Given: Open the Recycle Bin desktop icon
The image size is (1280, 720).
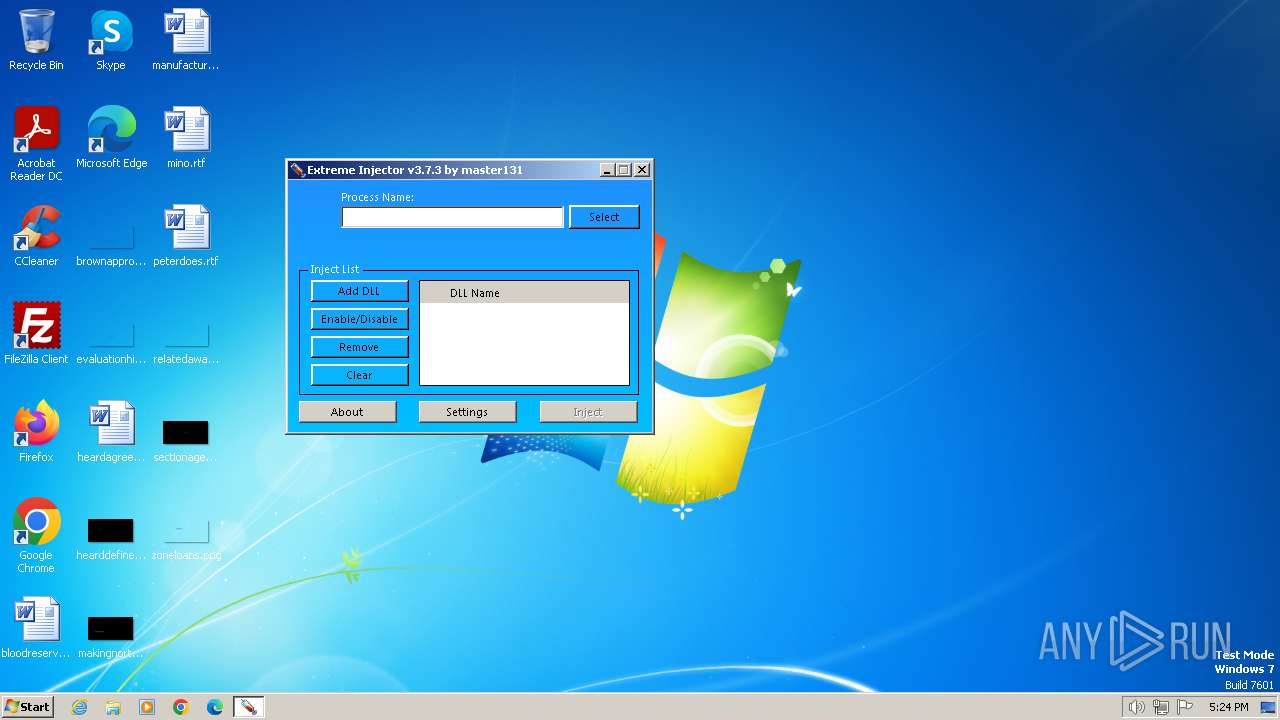Looking at the screenshot, I should [36, 40].
